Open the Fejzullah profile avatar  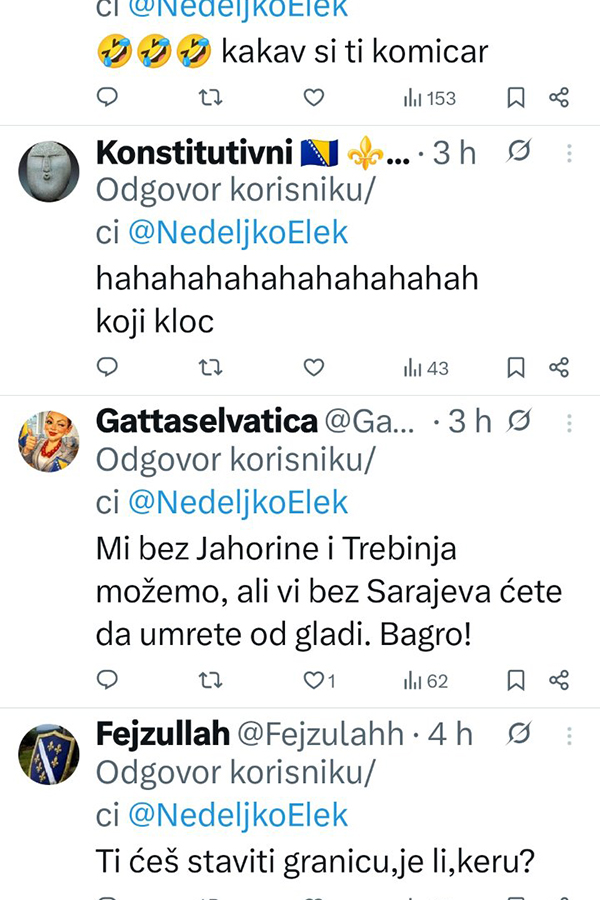49,754
